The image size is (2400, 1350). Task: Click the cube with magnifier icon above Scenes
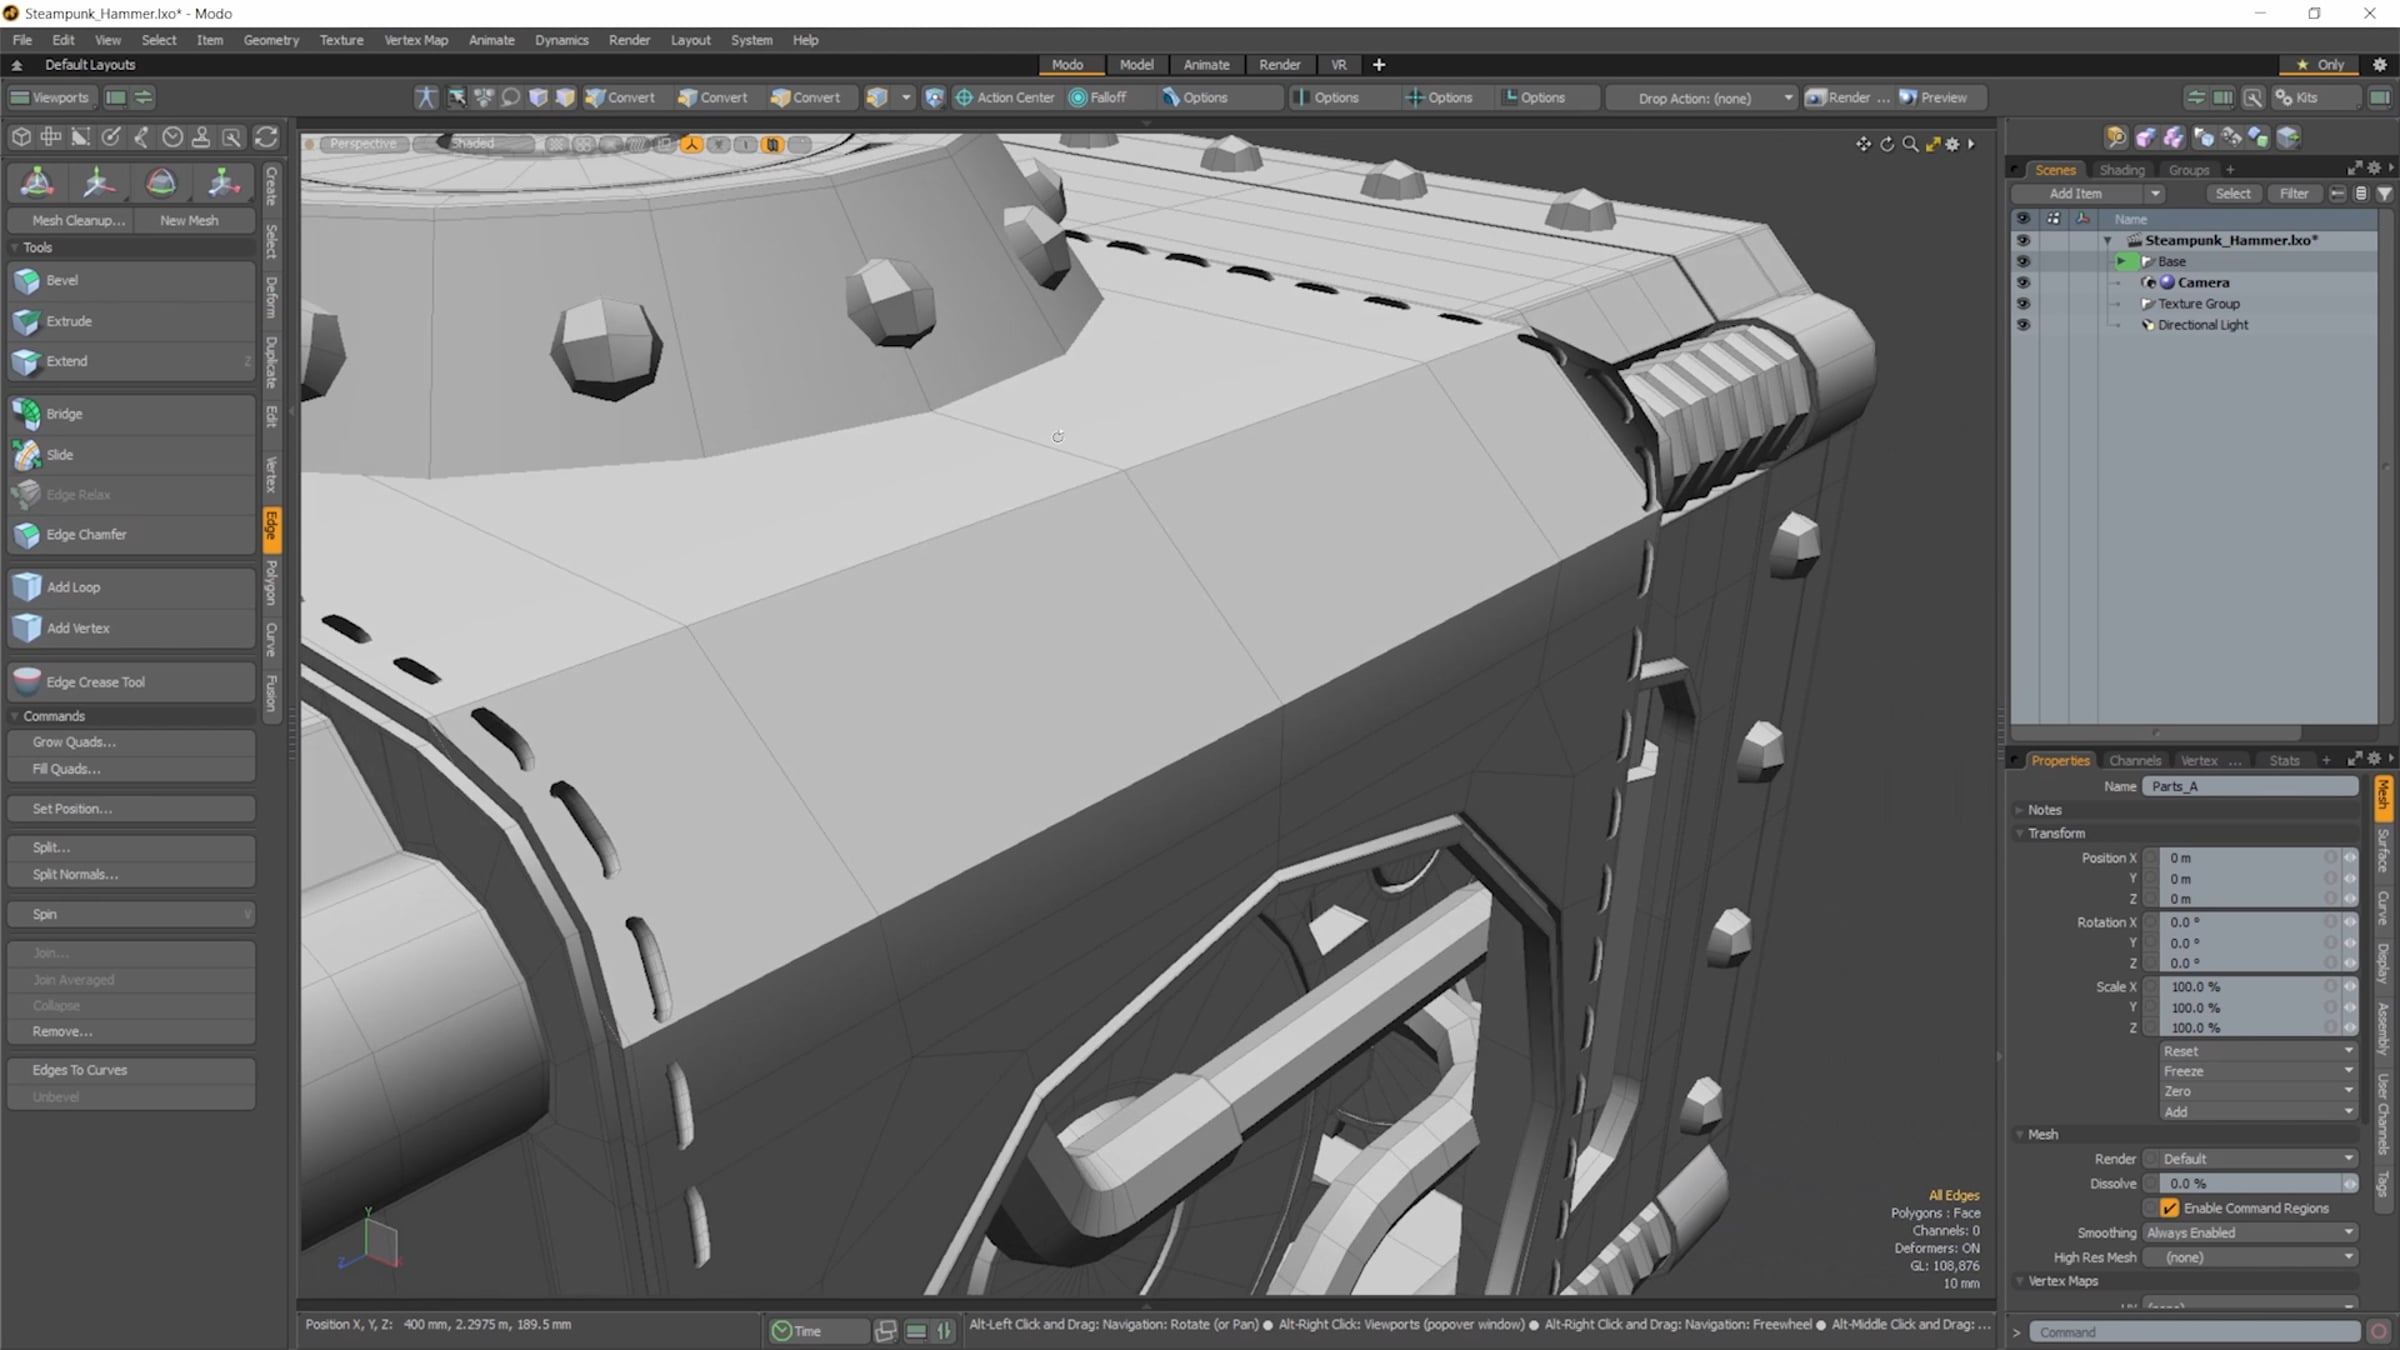tap(2115, 137)
